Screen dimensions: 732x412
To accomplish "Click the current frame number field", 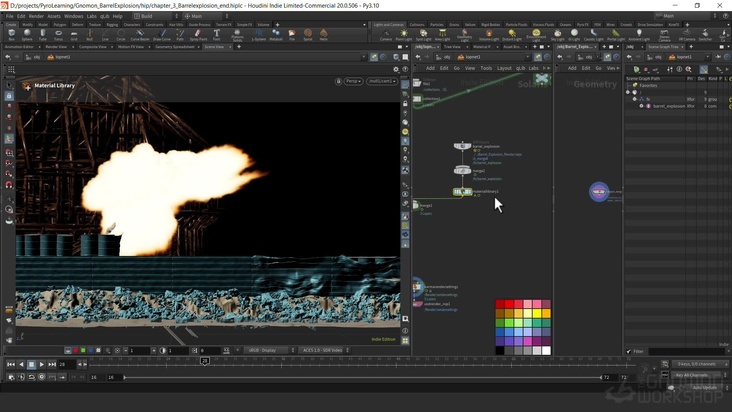I will (67, 364).
